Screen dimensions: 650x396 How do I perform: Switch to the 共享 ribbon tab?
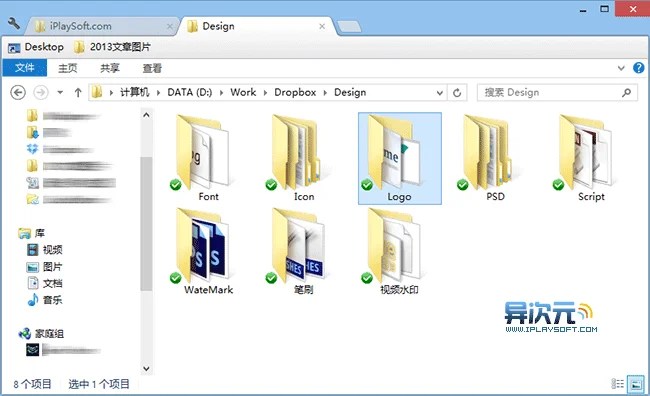[x=110, y=68]
